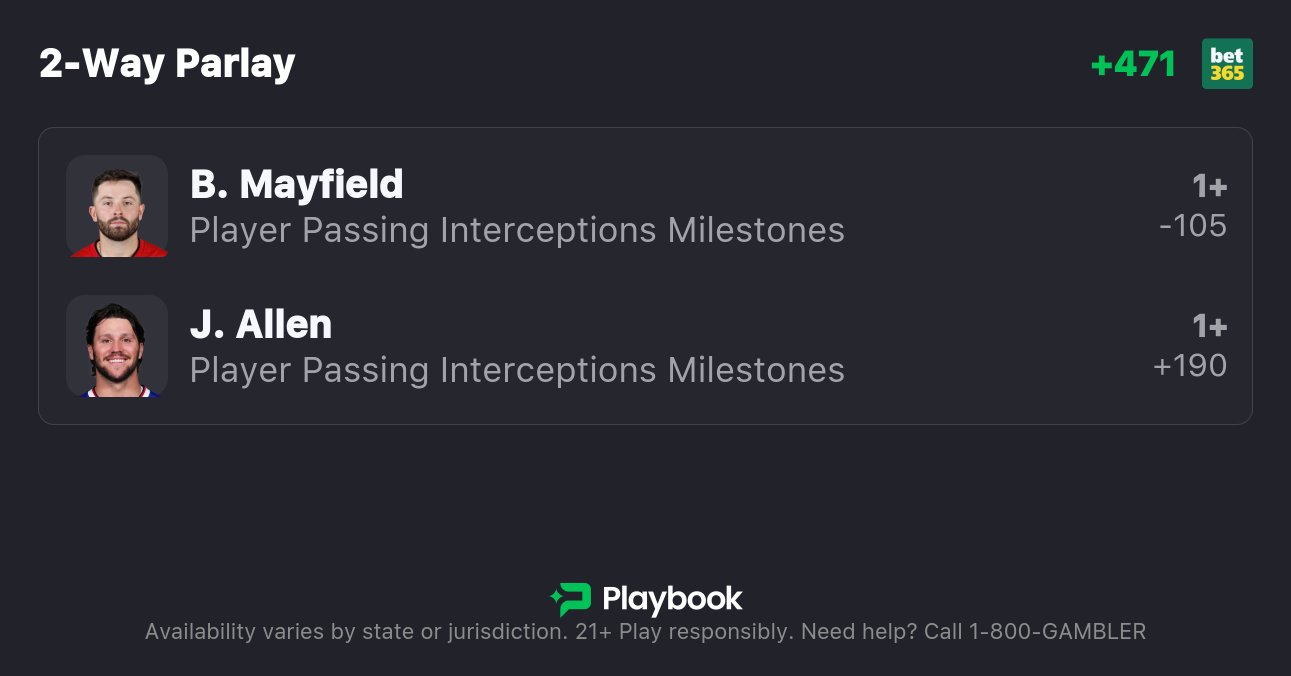Image resolution: width=1291 pixels, height=676 pixels.
Task: Click B. Mayfield's player headshot
Action: click(117, 206)
